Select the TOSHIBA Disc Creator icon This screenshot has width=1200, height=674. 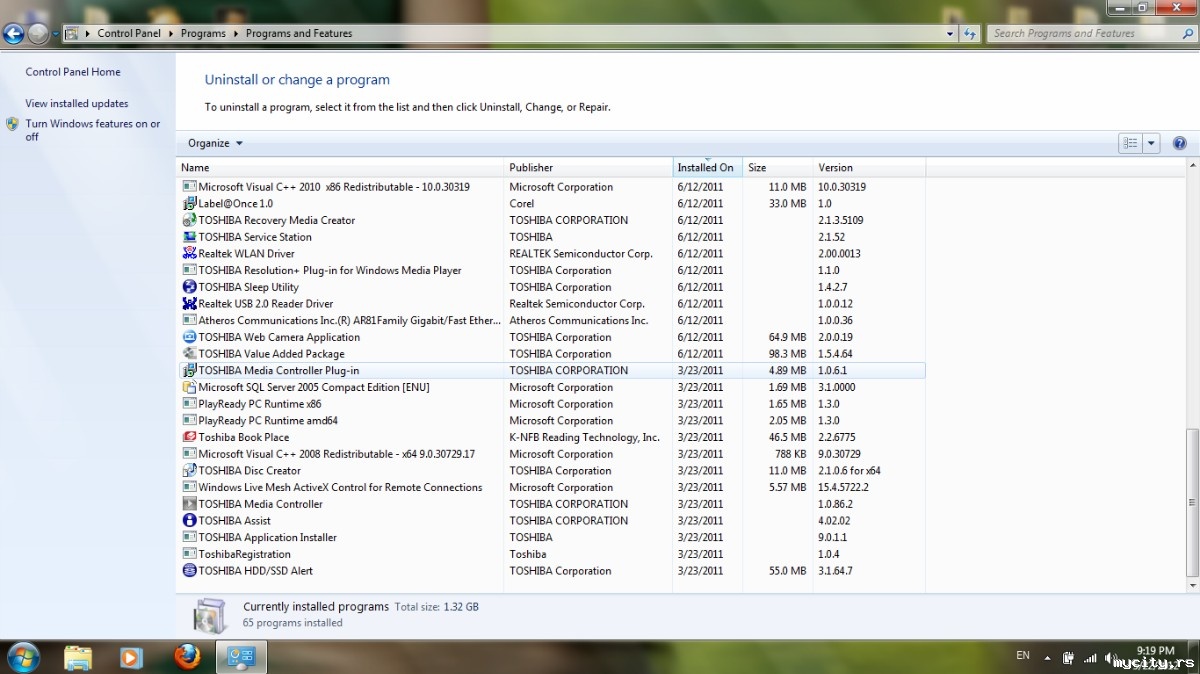point(190,471)
